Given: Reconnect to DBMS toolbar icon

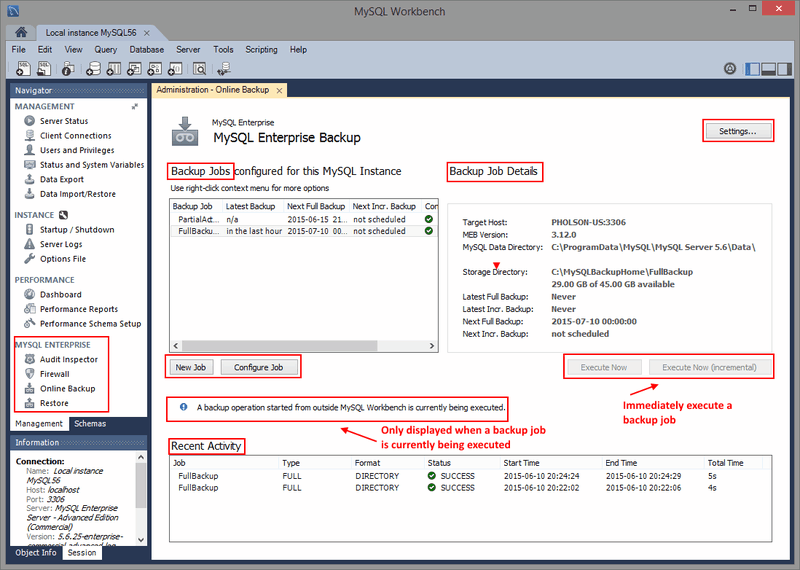Looking at the screenshot, I should pyautogui.click(x=223, y=68).
